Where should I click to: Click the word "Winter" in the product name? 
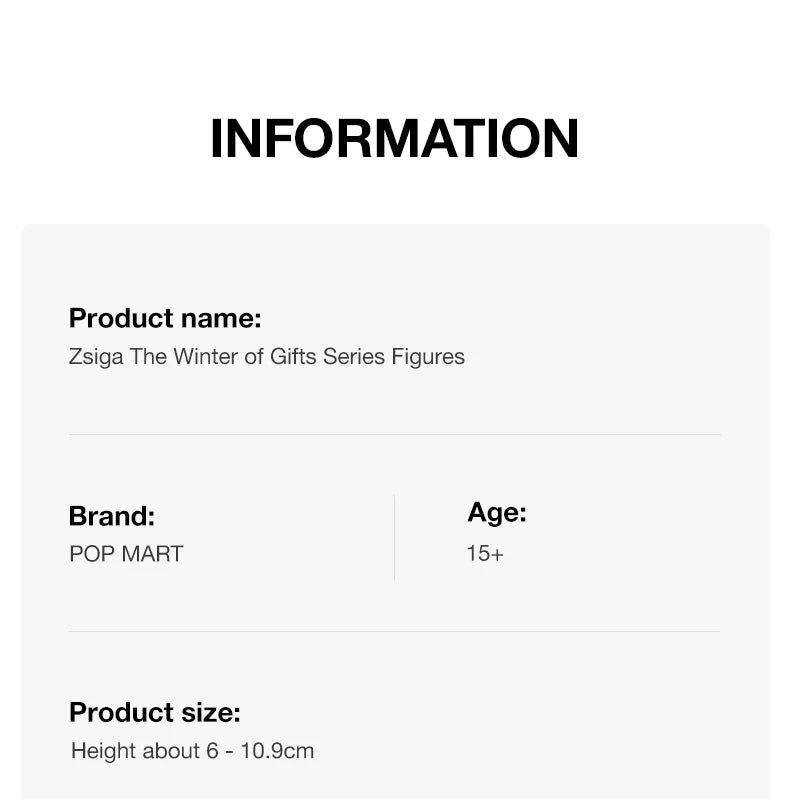point(206,357)
